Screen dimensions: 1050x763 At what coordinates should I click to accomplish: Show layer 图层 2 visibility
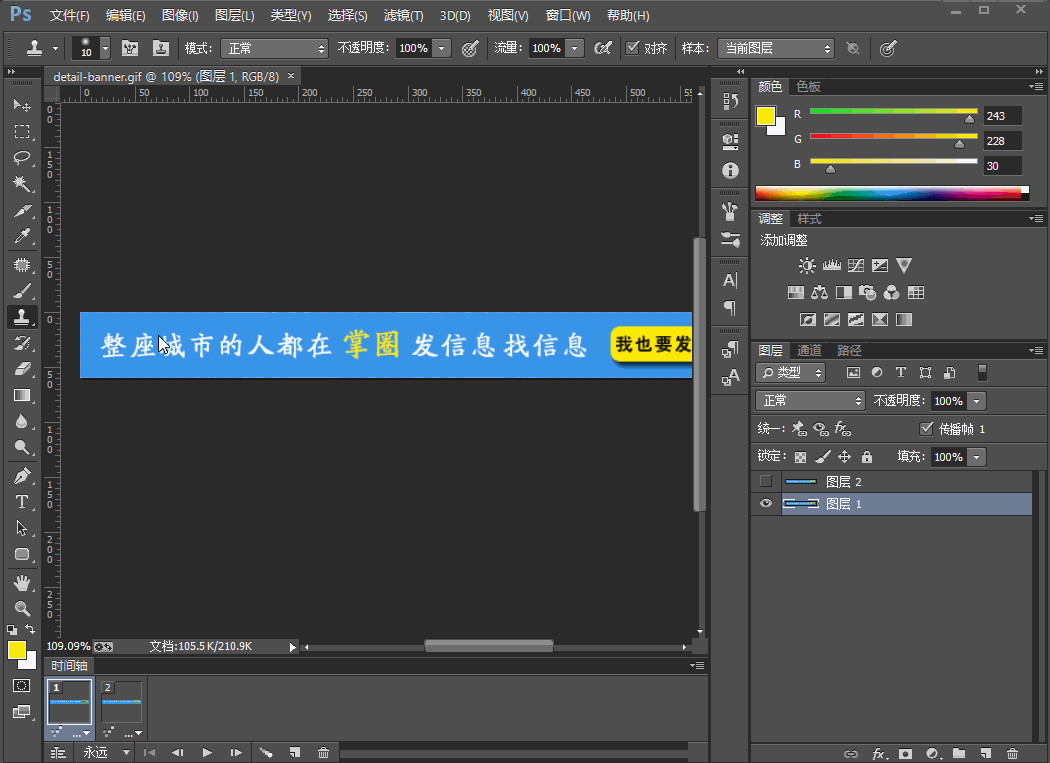tap(766, 481)
